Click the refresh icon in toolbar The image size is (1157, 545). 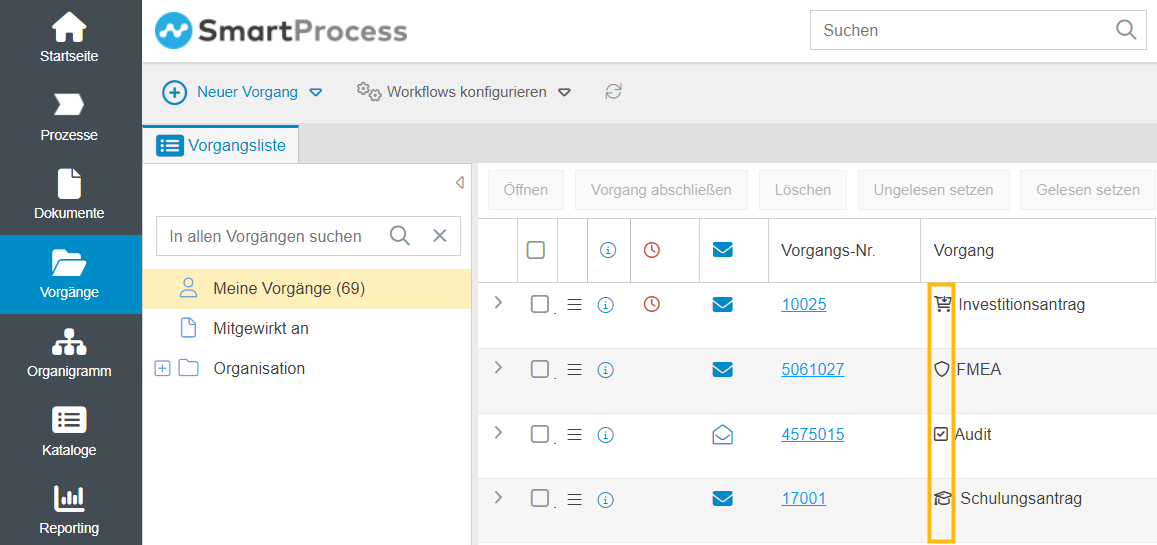pos(613,92)
